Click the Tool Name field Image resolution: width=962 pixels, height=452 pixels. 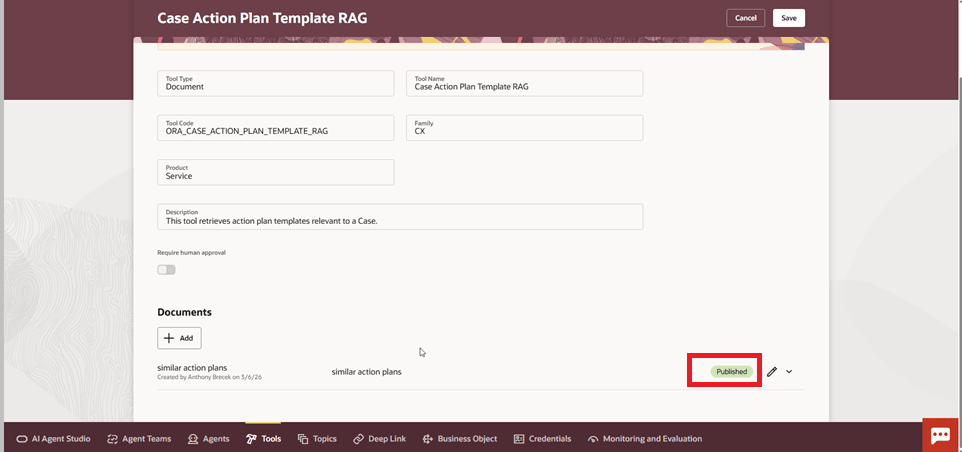click(525, 83)
